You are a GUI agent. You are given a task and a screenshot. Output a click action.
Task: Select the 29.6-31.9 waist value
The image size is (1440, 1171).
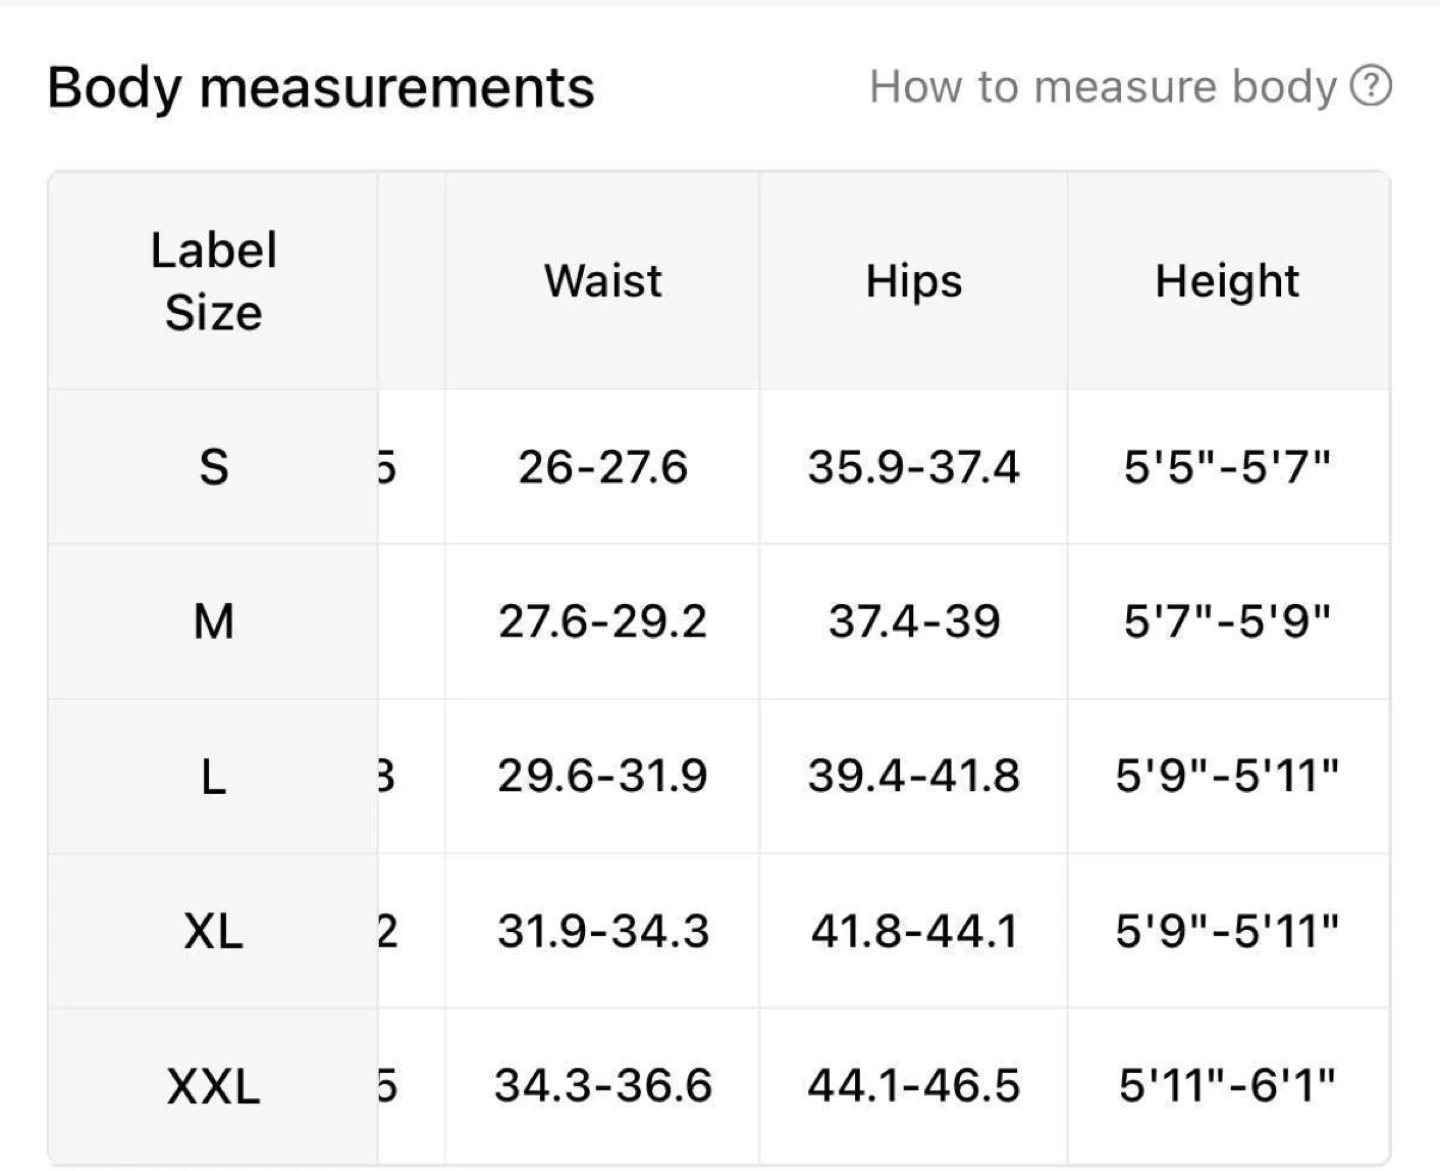pos(603,776)
